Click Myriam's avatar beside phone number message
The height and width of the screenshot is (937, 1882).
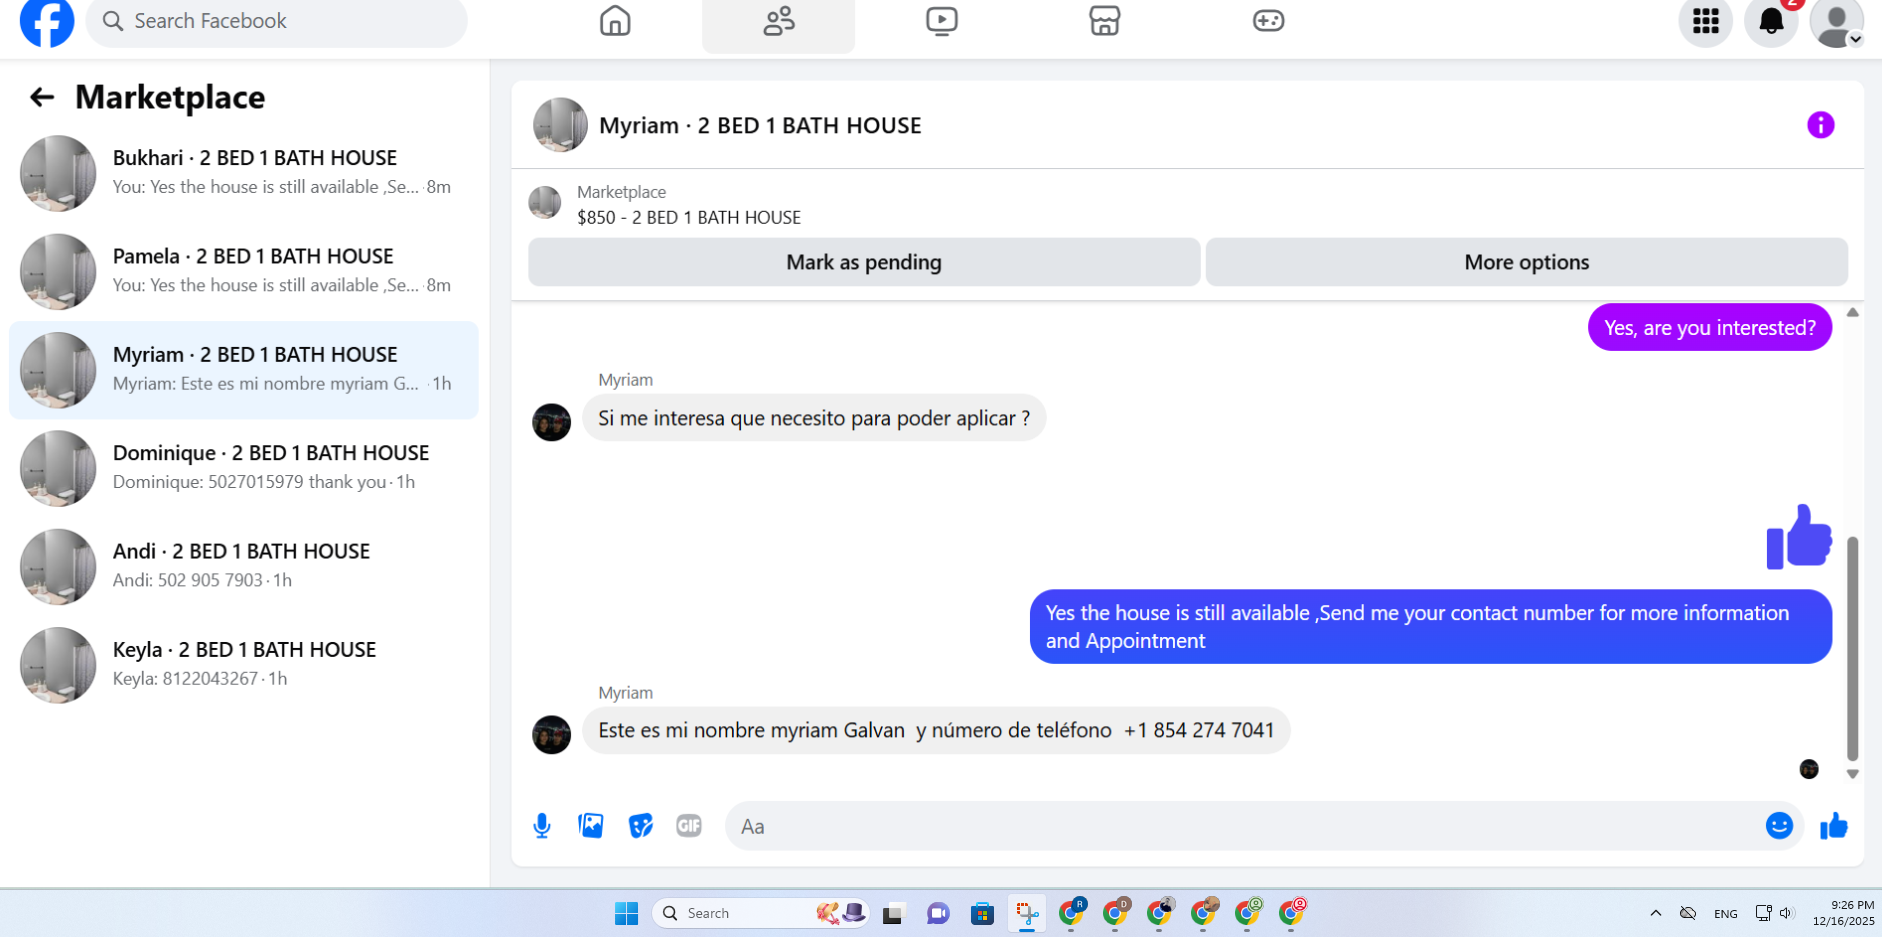(x=551, y=735)
